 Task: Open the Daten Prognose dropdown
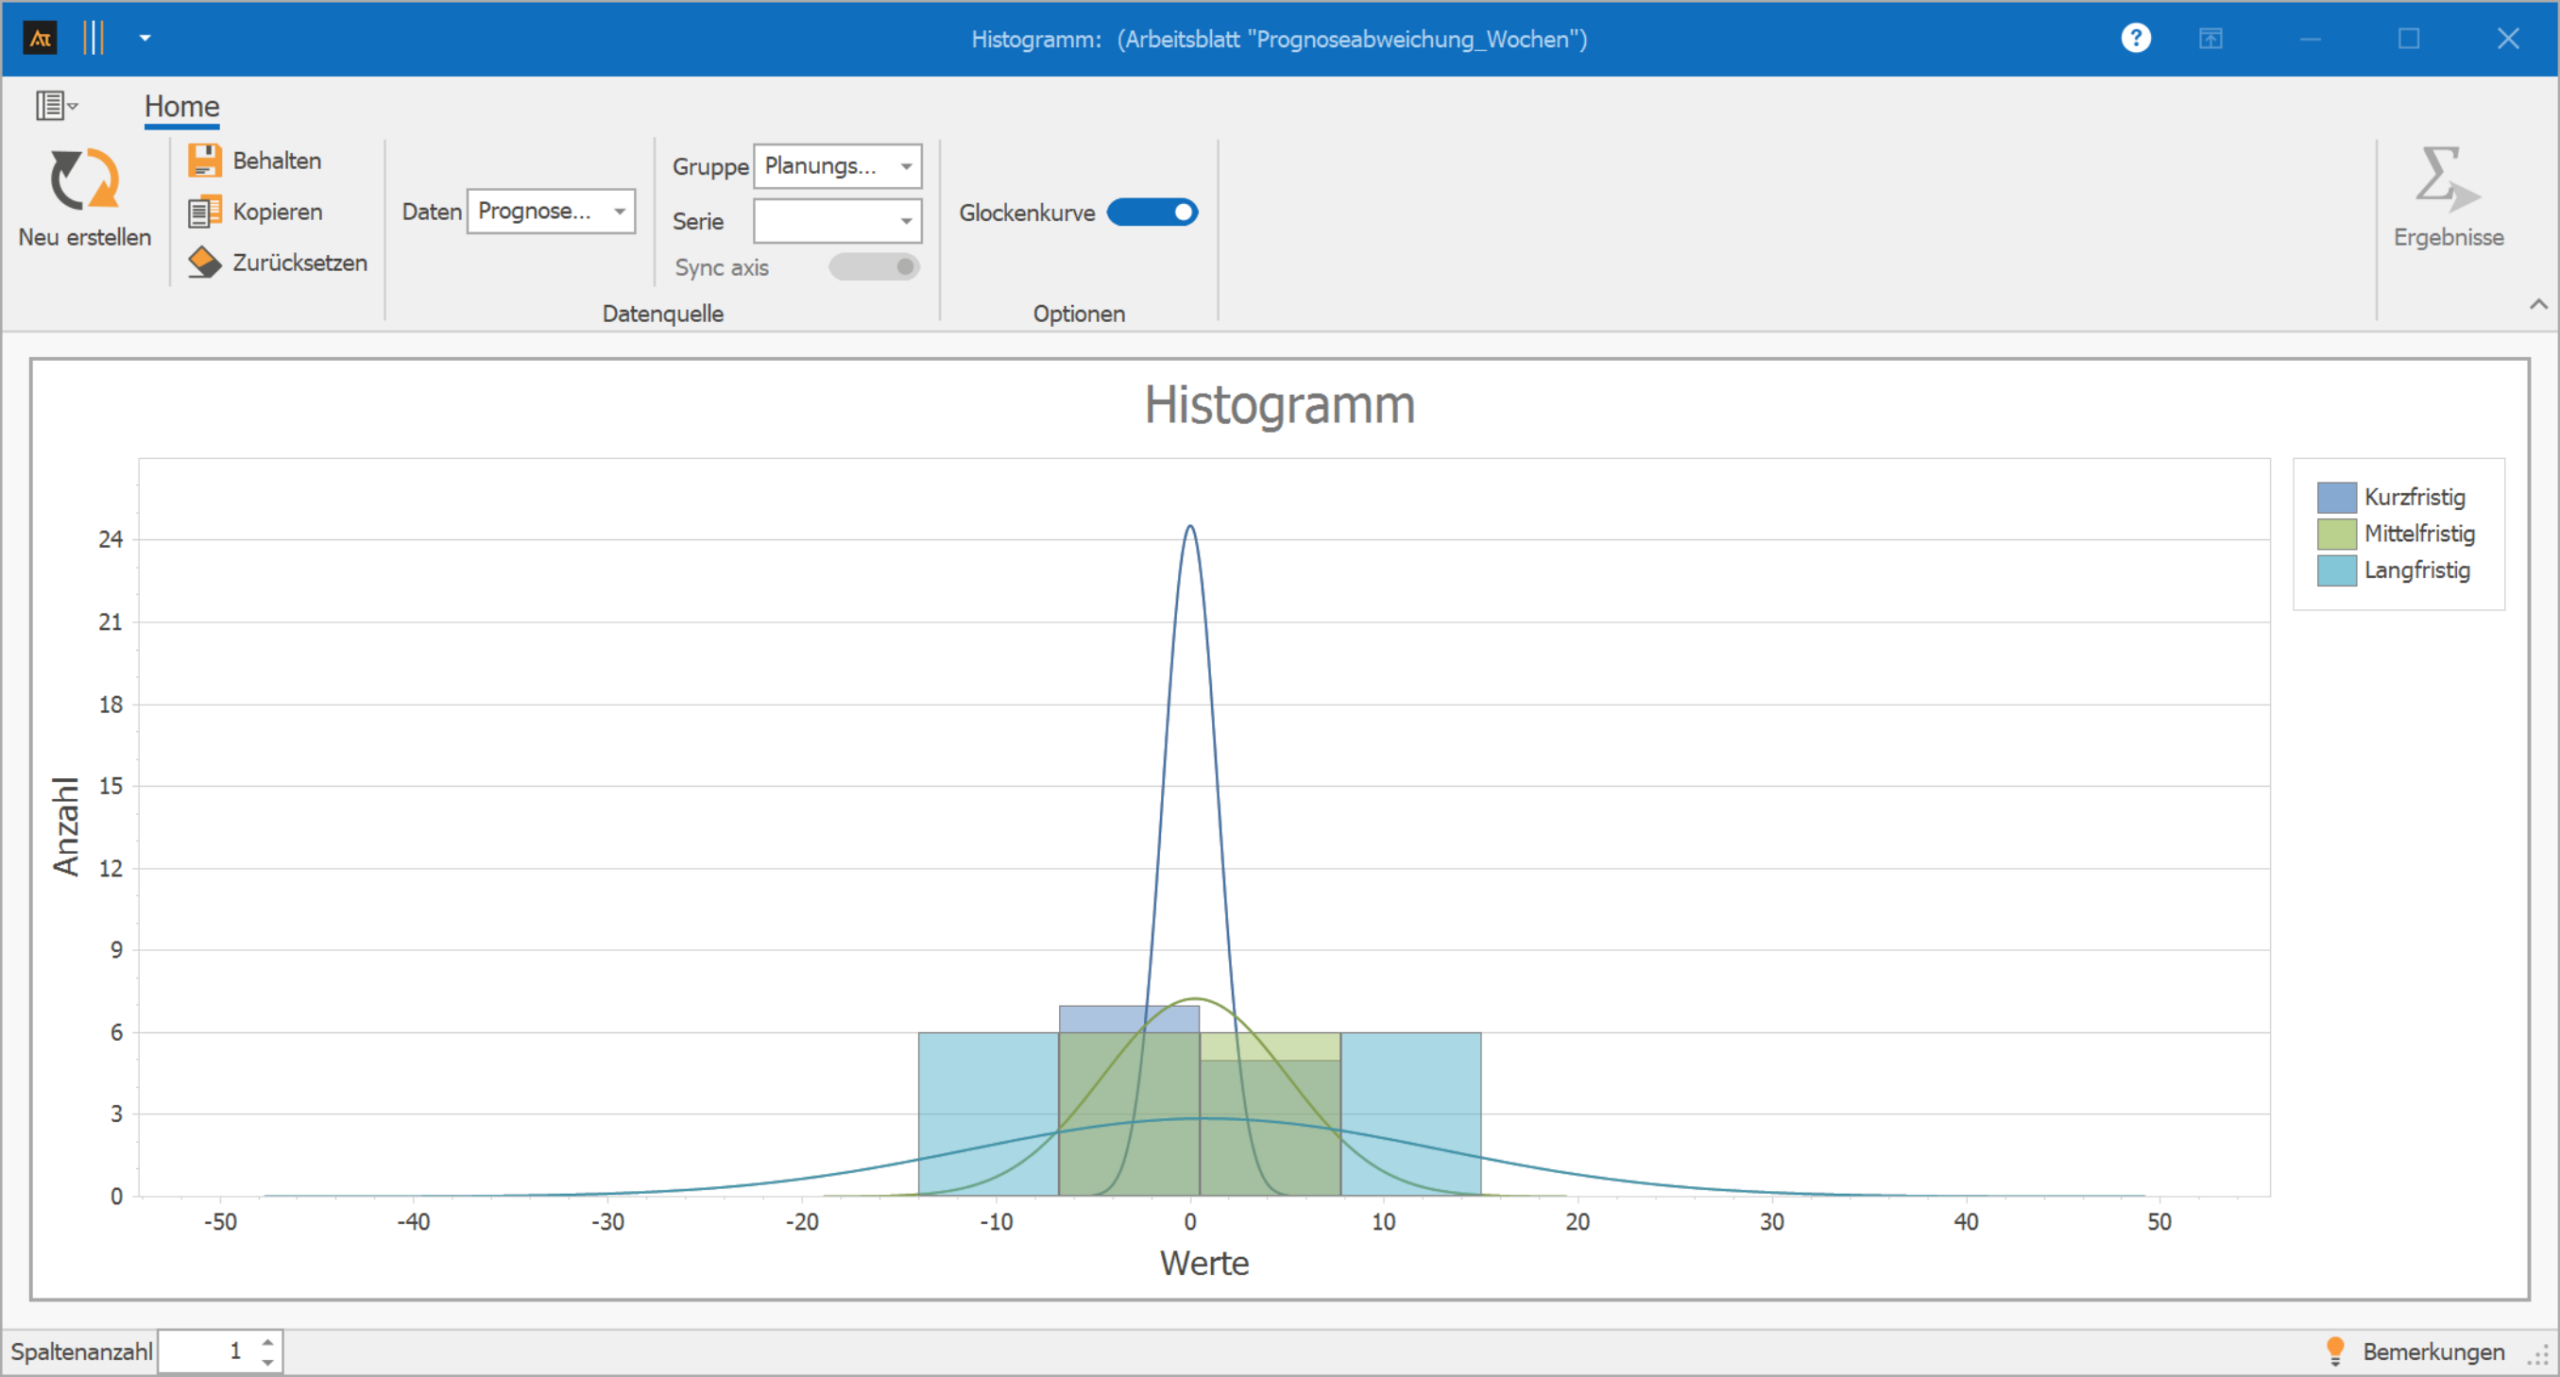click(619, 212)
